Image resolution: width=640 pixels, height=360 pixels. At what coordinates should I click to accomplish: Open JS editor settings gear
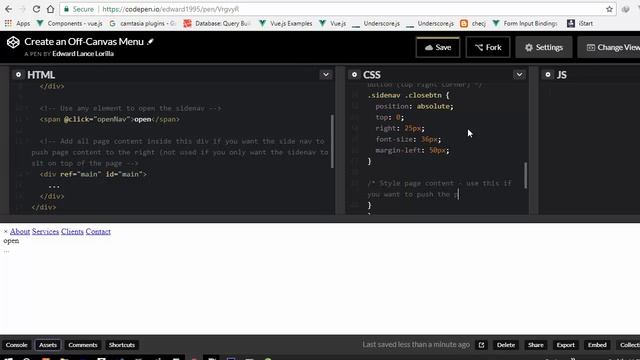(548, 75)
